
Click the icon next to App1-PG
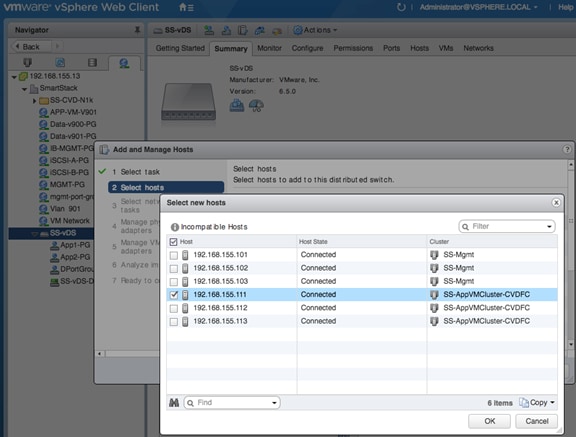point(54,245)
